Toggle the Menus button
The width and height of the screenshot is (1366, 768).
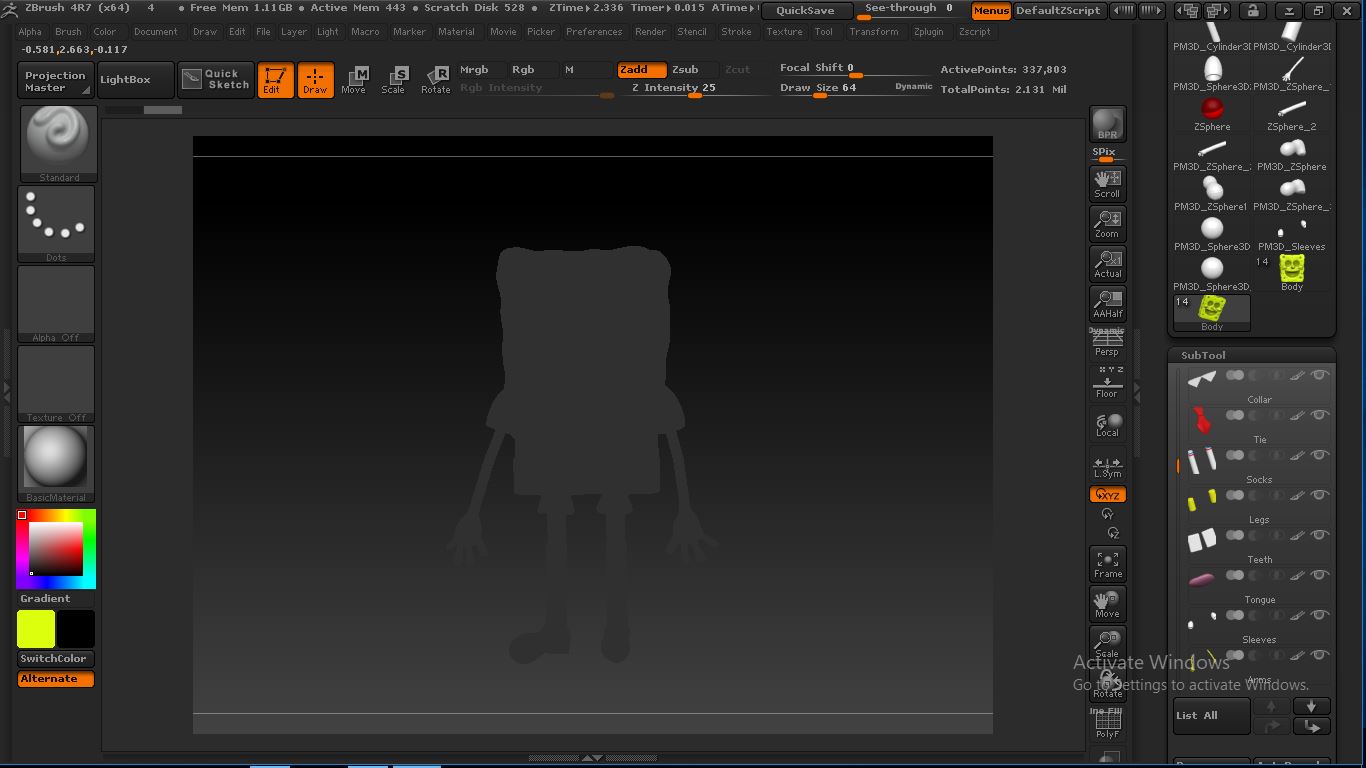pos(990,11)
